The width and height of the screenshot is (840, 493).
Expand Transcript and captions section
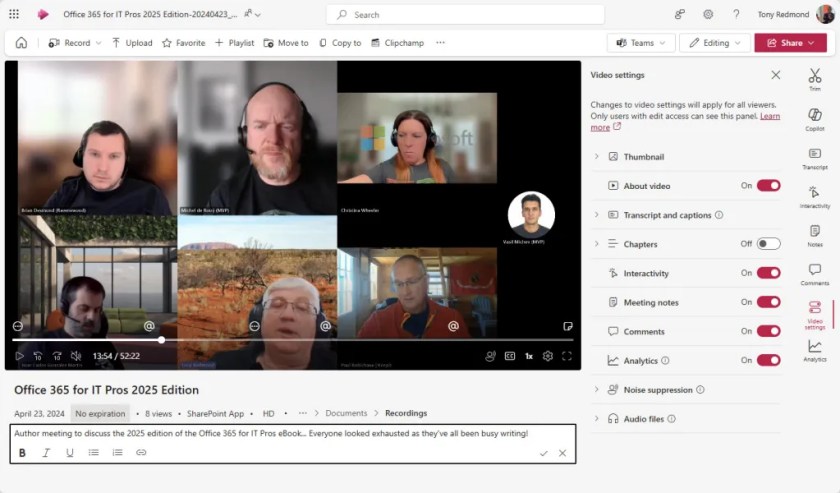tap(596, 215)
